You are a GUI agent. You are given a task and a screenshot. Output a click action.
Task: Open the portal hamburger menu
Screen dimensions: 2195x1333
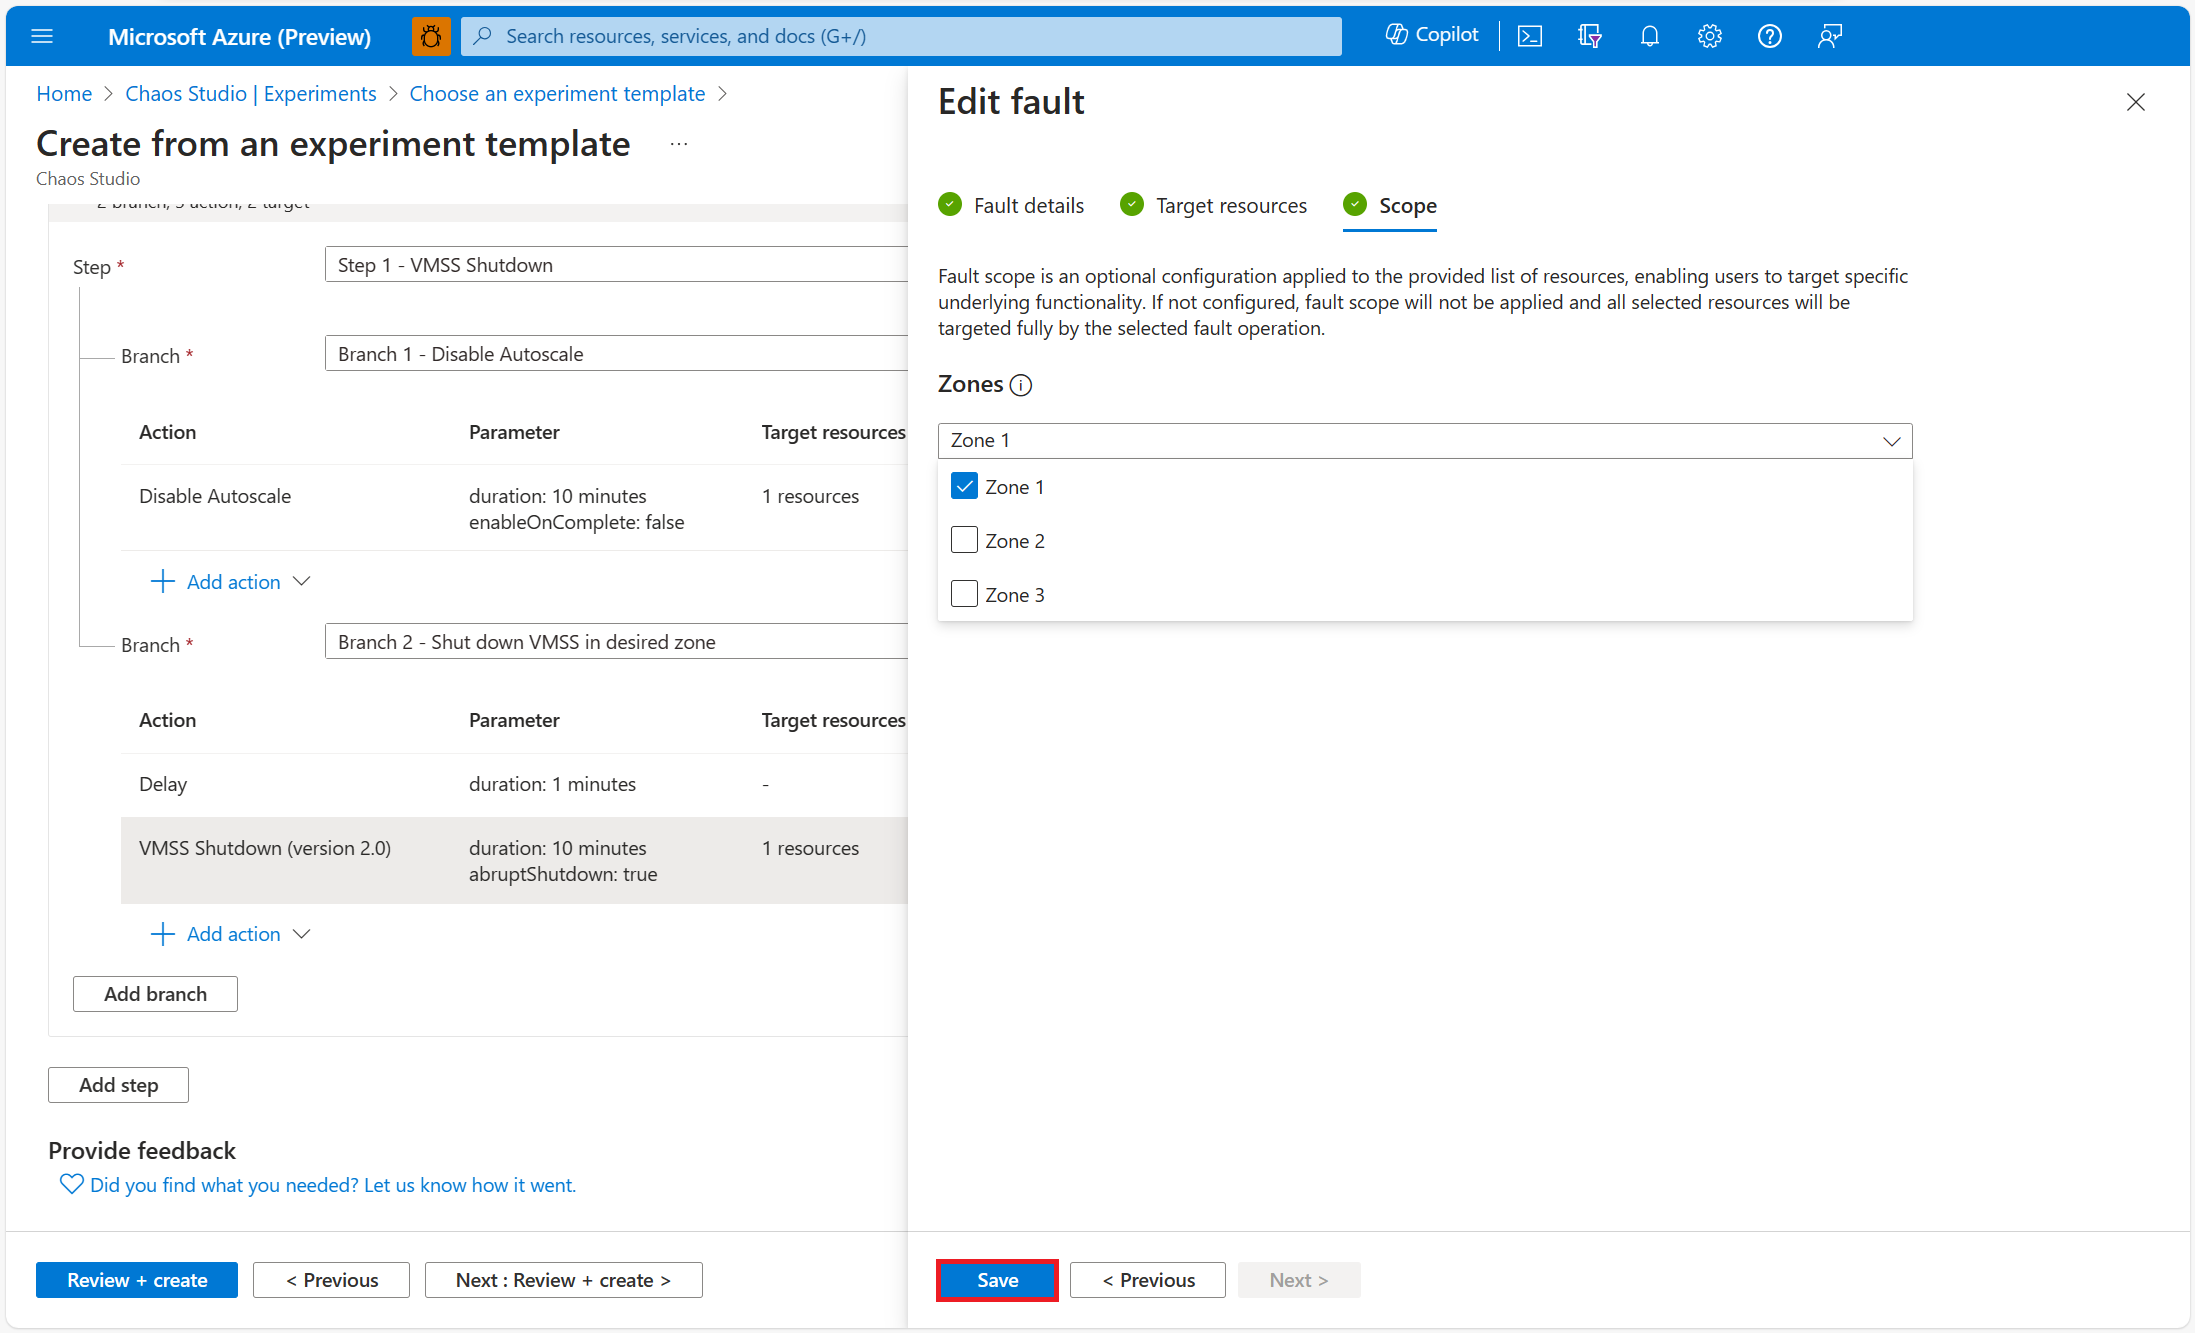pos(42,35)
